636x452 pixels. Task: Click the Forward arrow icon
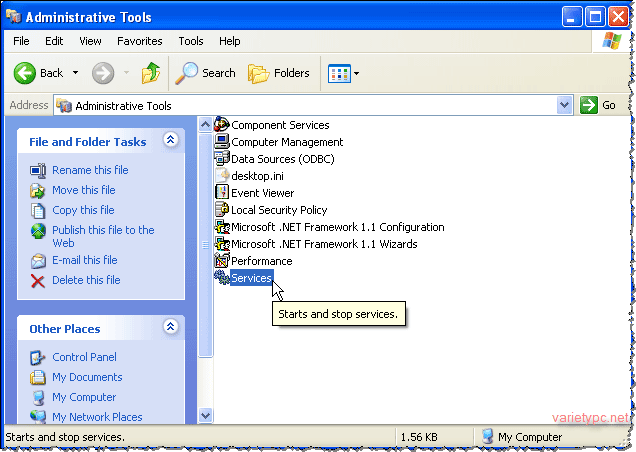[103, 73]
